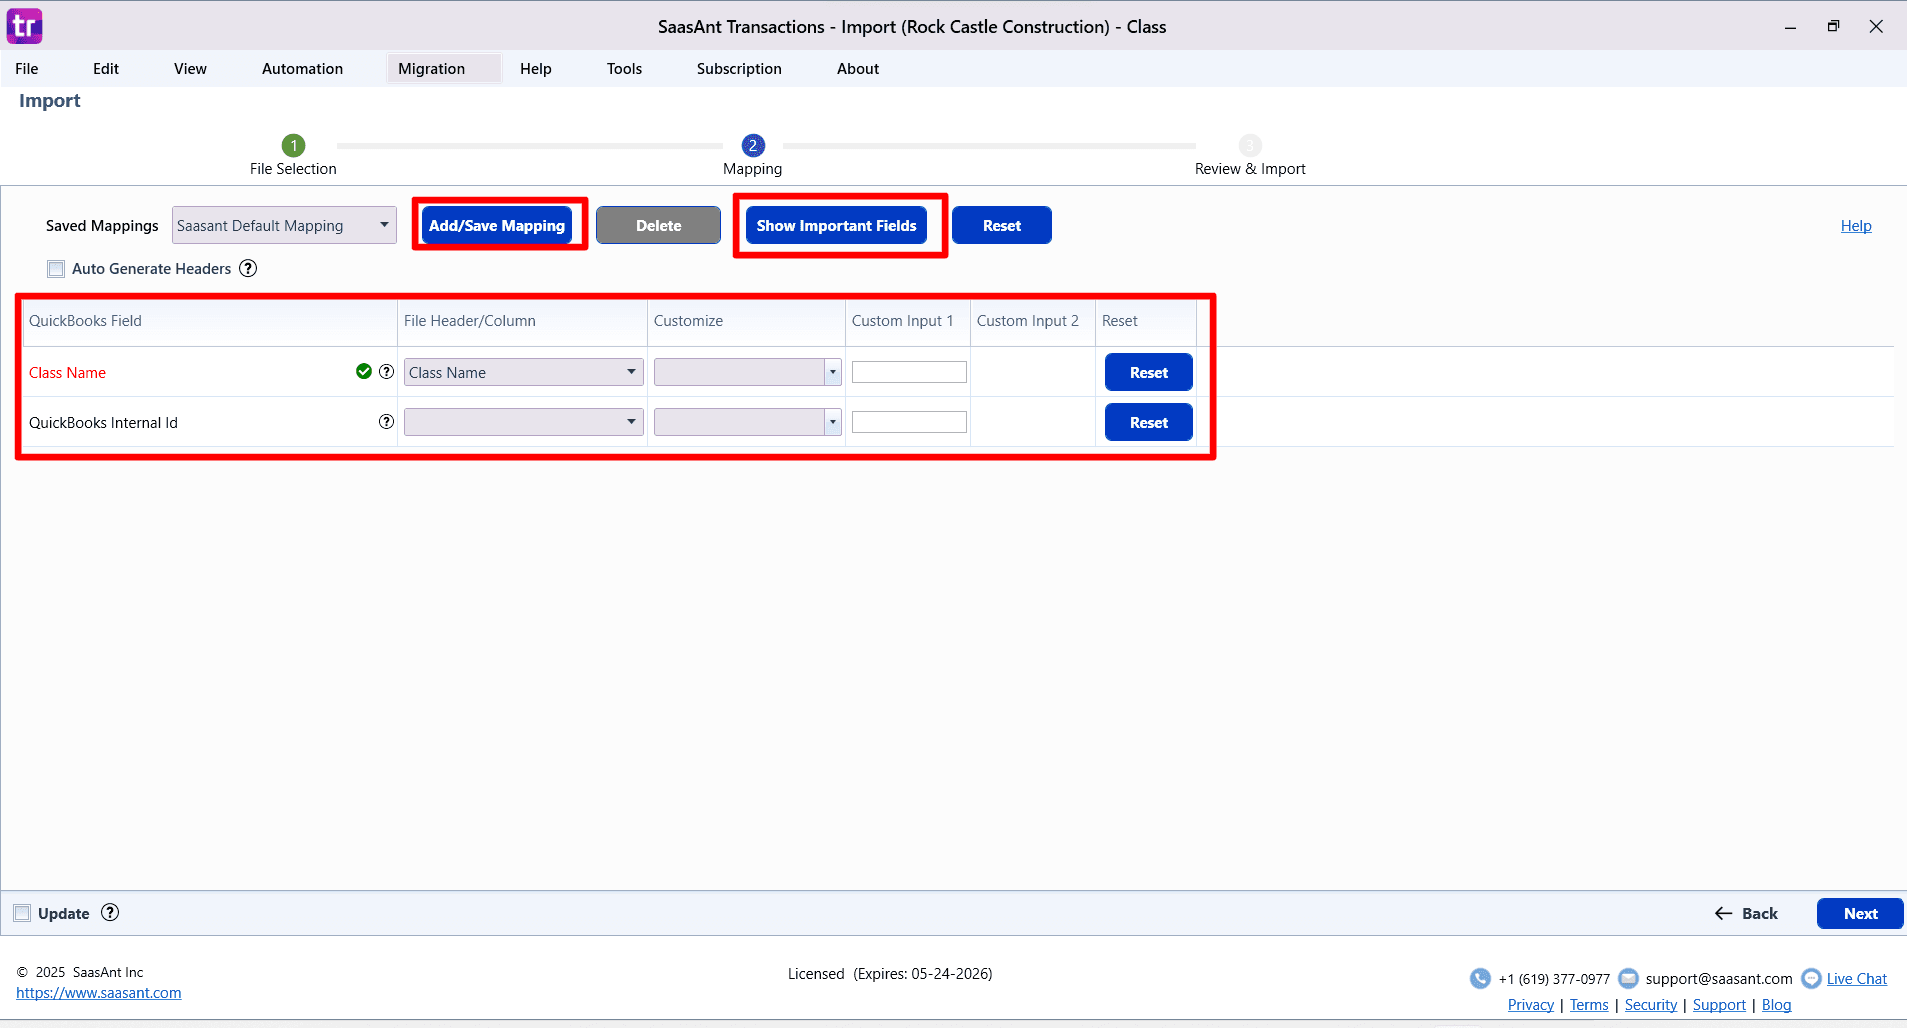Open the Help link at top right
Screen dimensions: 1907x1028
pyautogui.click(x=1856, y=226)
